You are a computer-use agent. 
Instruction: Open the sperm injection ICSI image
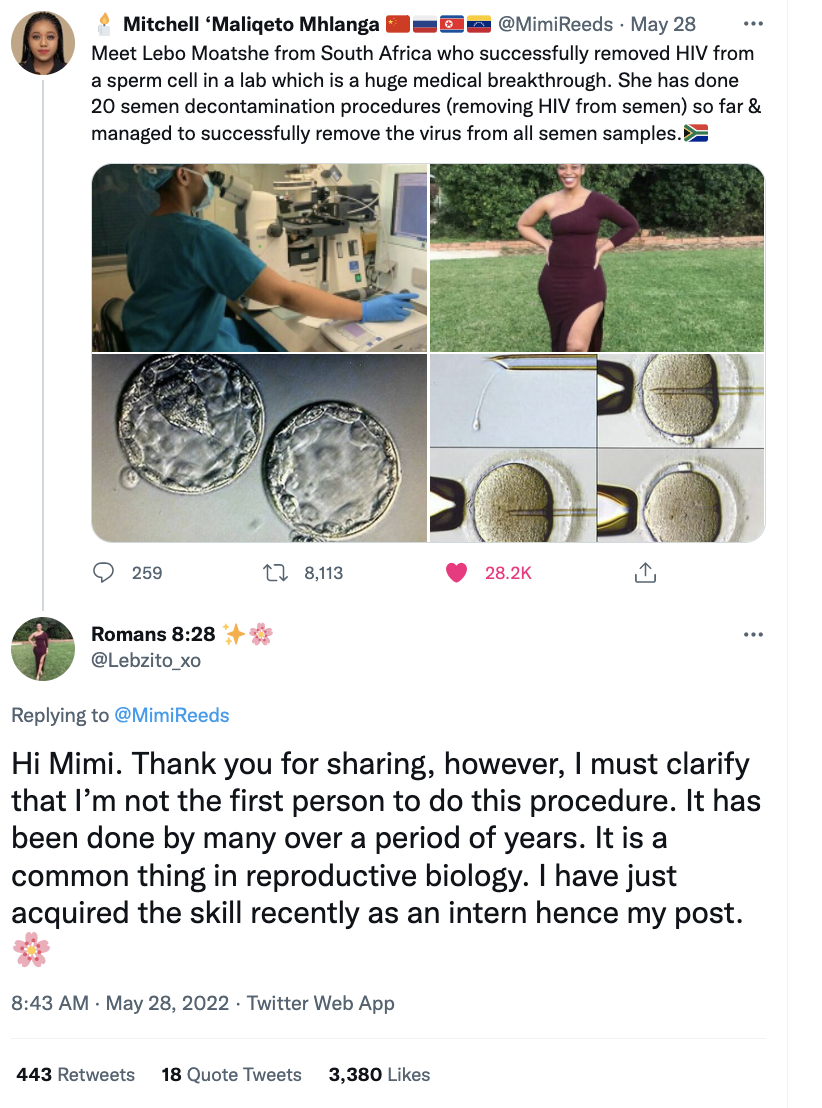tap(597, 447)
